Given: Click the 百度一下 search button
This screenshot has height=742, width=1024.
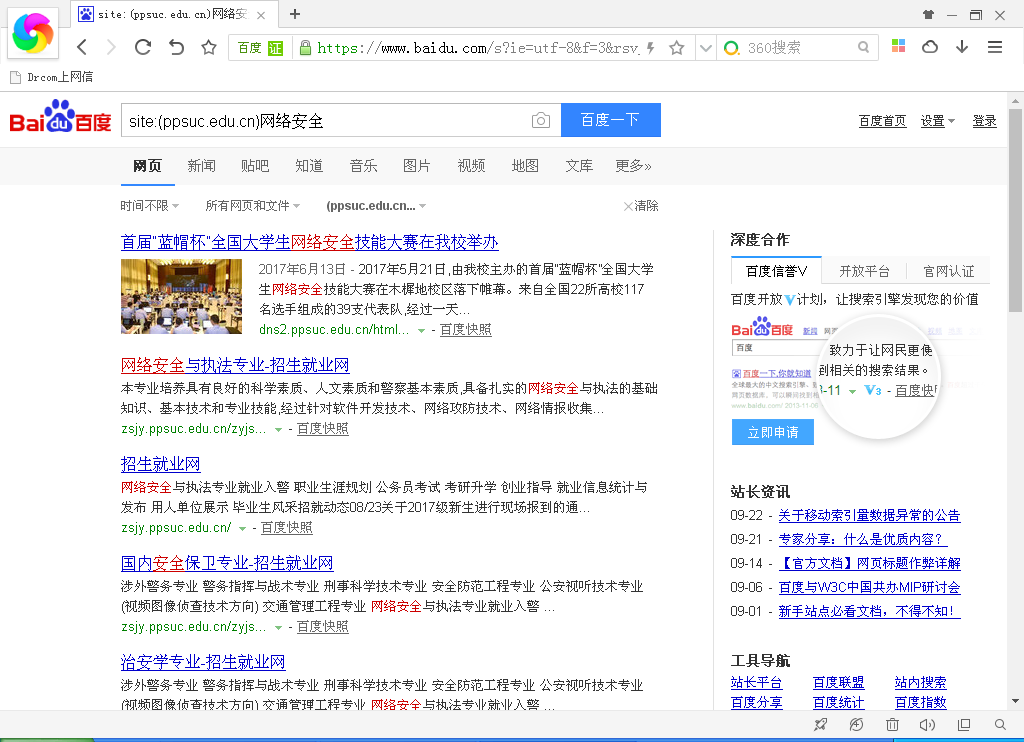Looking at the screenshot, I should [x=611, y=120].
